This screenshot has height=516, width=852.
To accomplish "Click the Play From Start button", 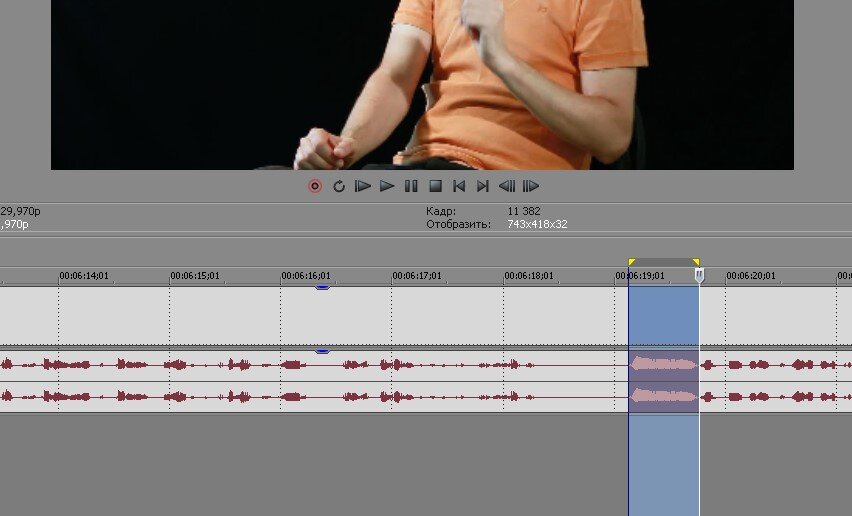I will click(362, 186).
